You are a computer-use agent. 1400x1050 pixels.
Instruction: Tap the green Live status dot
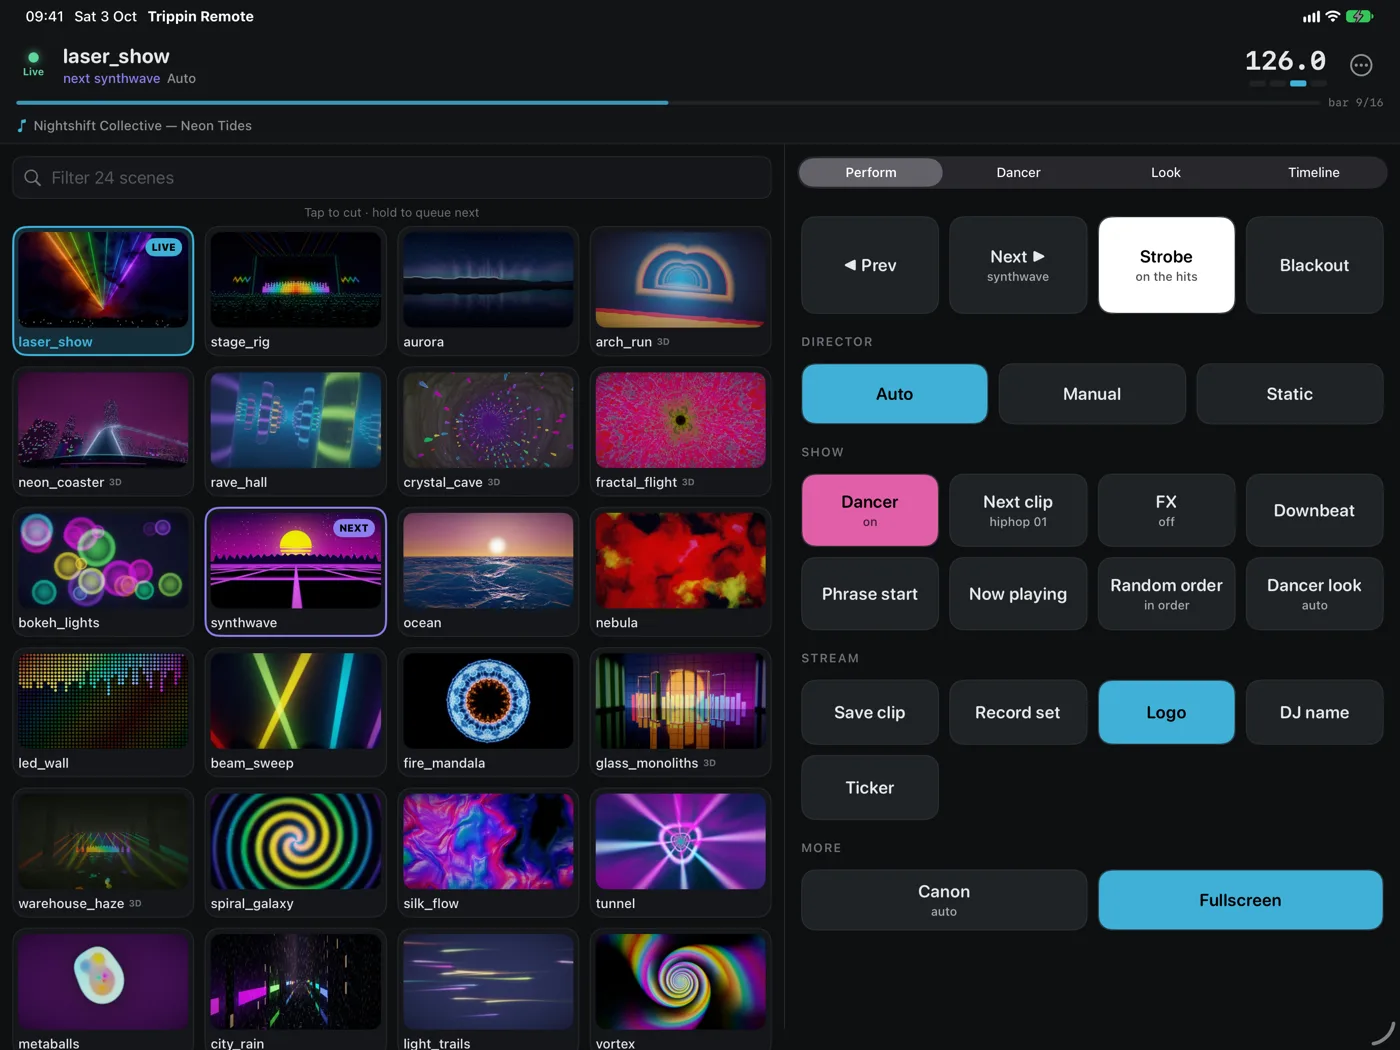point(34,57)
